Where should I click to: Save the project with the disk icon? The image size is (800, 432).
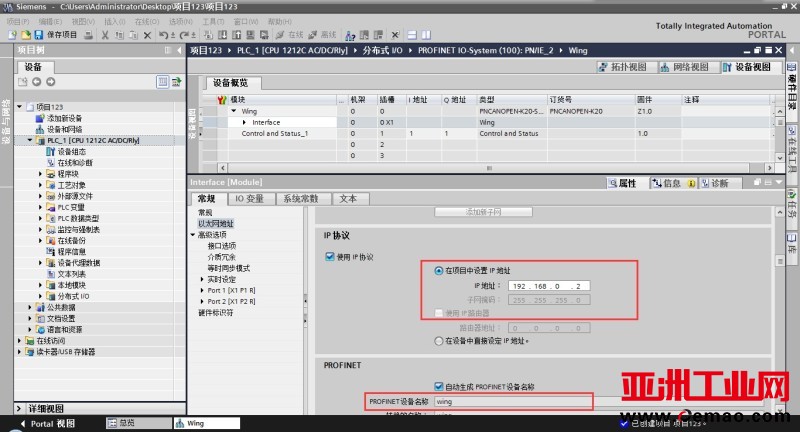(x=38, y=35)
